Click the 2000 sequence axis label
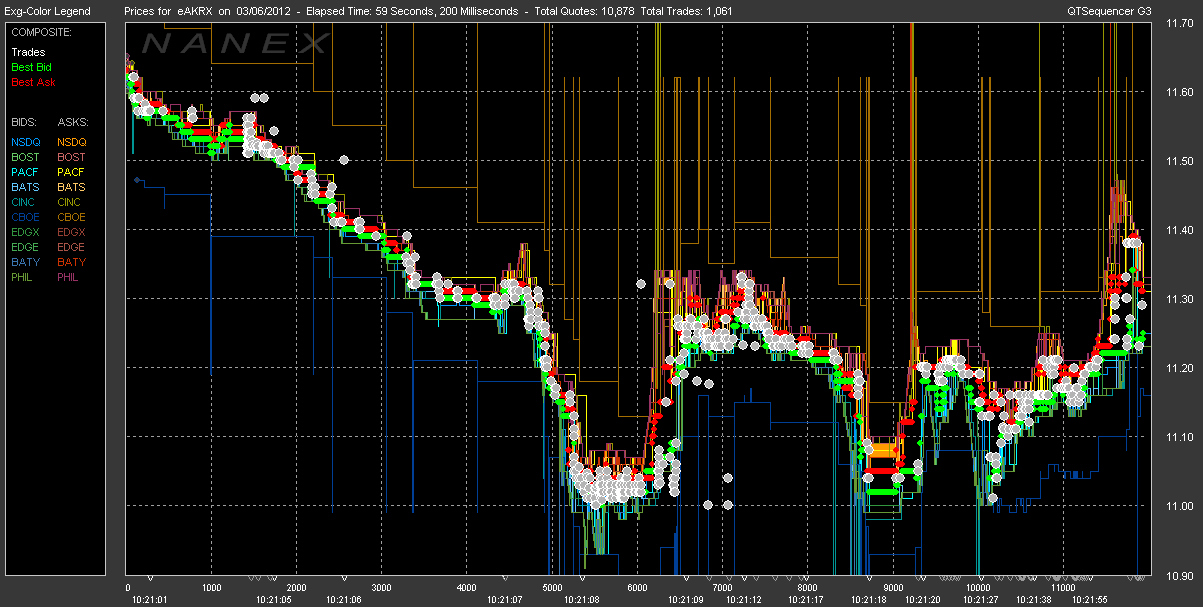1203x607 pixels. pyautogui.click(x=296, y=588)
